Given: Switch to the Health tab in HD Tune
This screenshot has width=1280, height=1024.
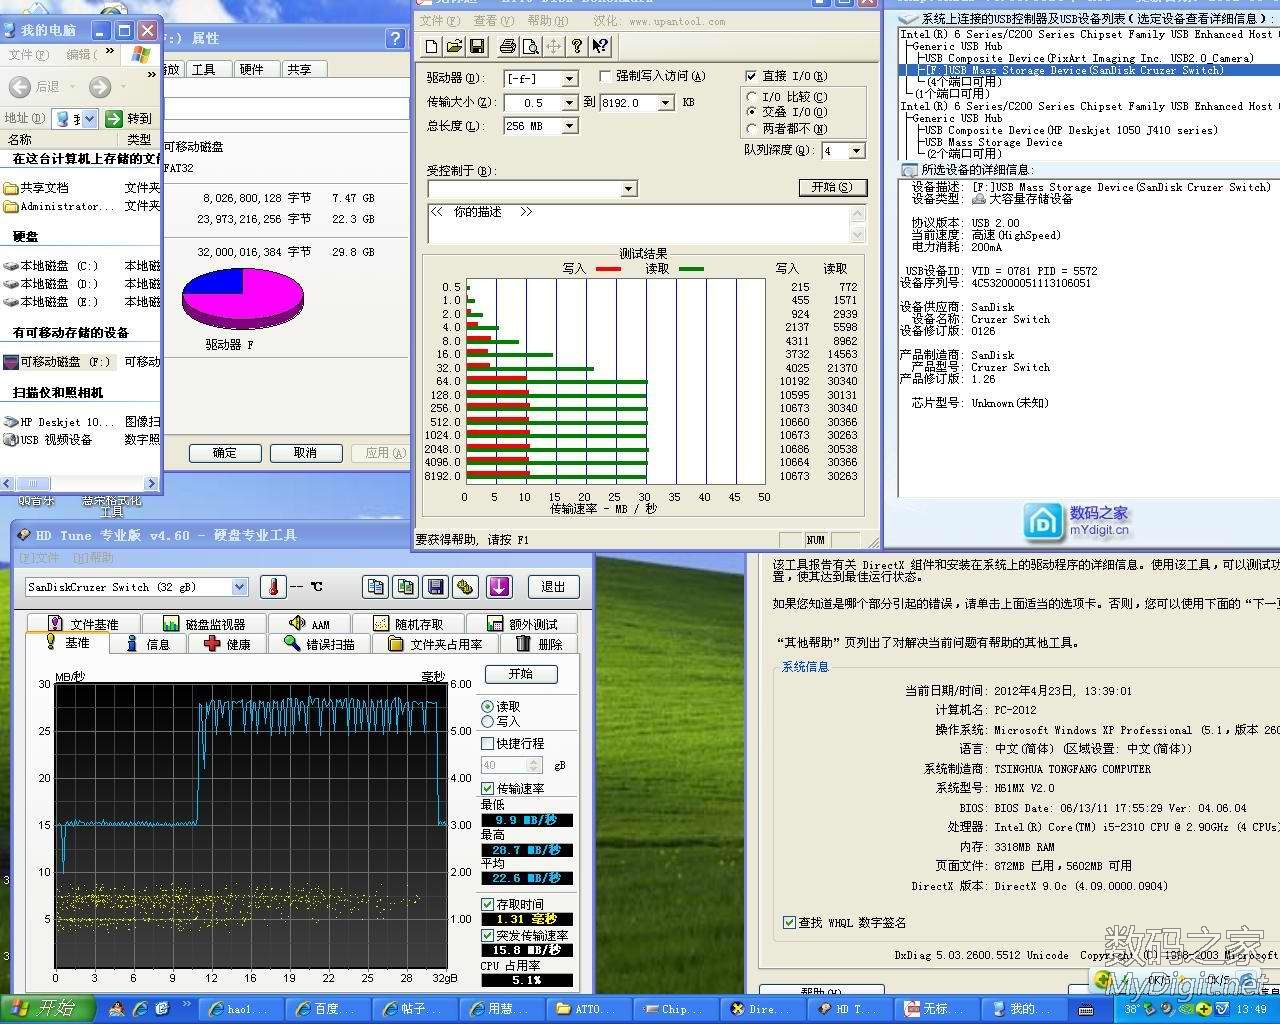Looking at the screenshot, I should (x=227, y=645).
